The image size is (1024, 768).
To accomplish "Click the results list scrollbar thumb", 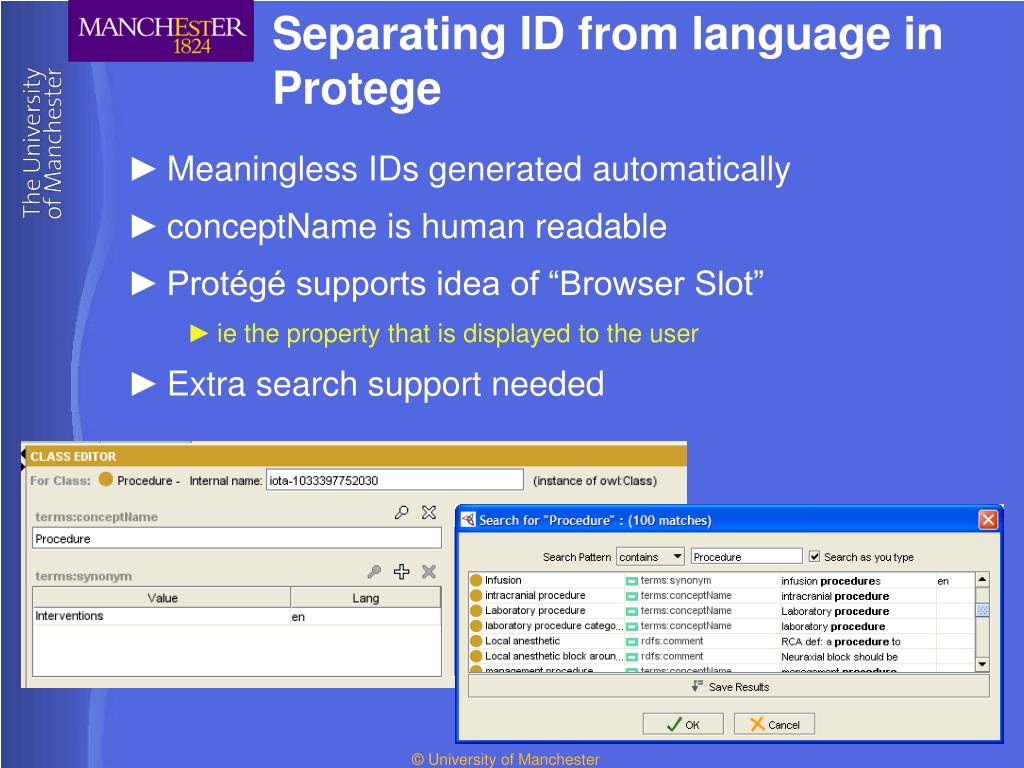I will (982, 609).
